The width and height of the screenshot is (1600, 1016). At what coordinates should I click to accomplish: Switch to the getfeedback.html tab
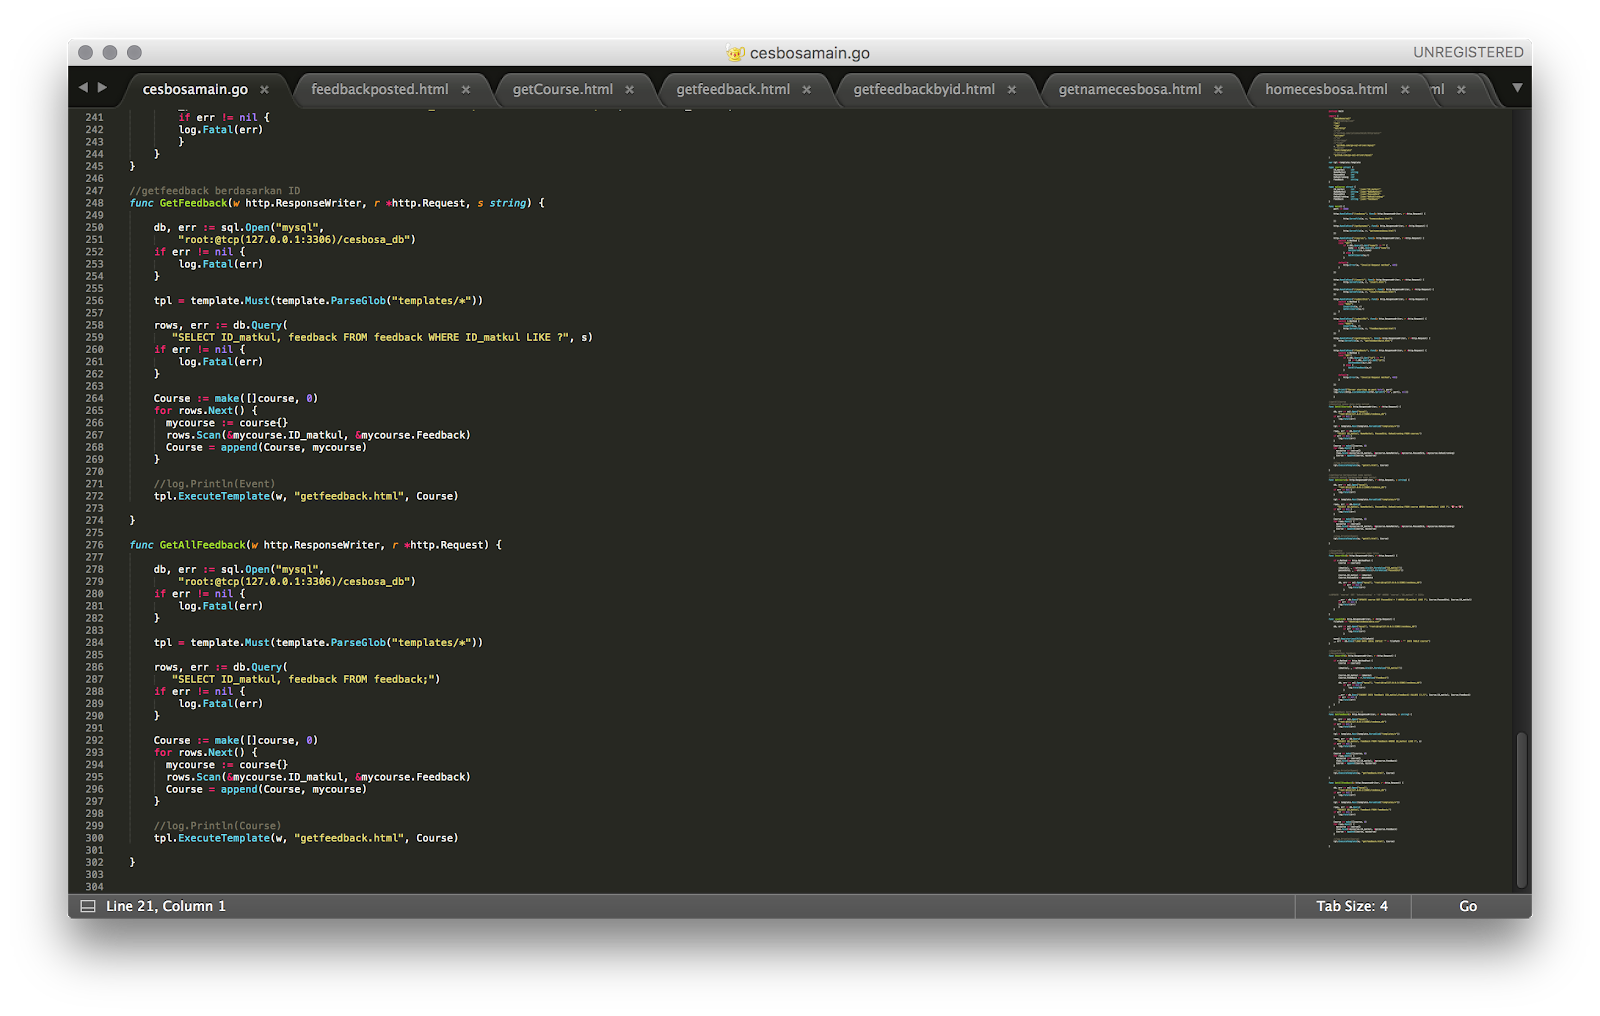point(735,89)
